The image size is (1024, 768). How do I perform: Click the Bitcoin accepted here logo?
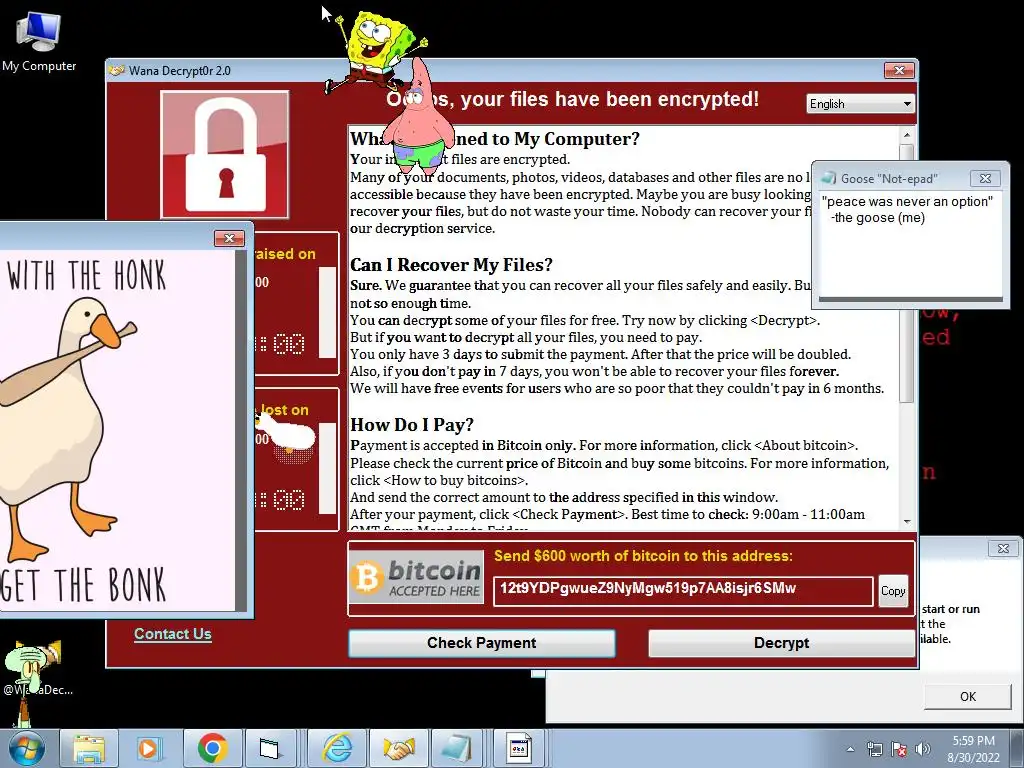click(417, 577)
